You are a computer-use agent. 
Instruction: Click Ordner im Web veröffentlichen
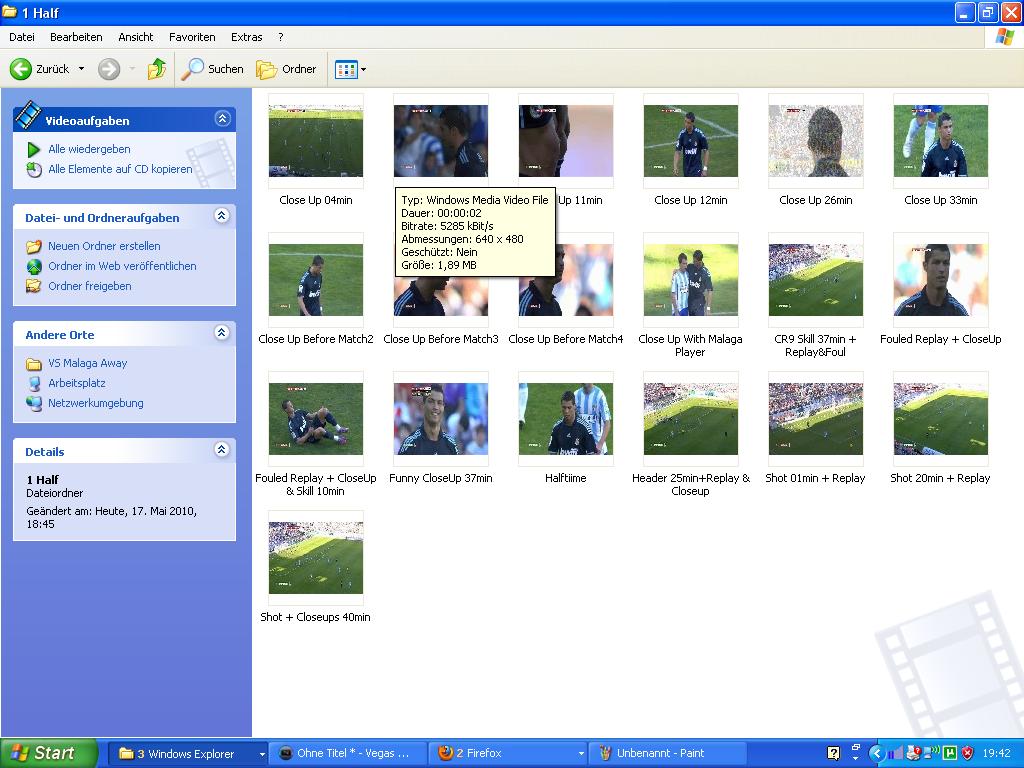tap(122, 266)
